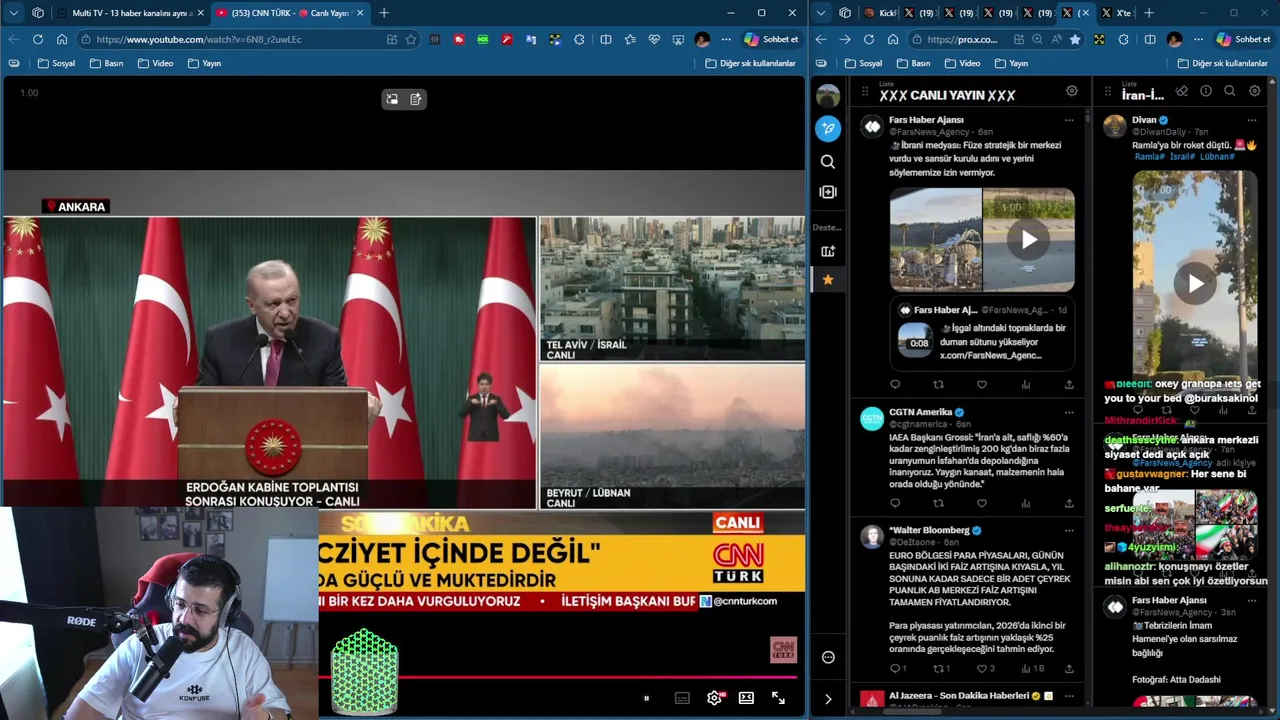This screenshot has height=720, width=1280.
Task: Toggle favorite star for pro.x.com
Action: 1074,39
